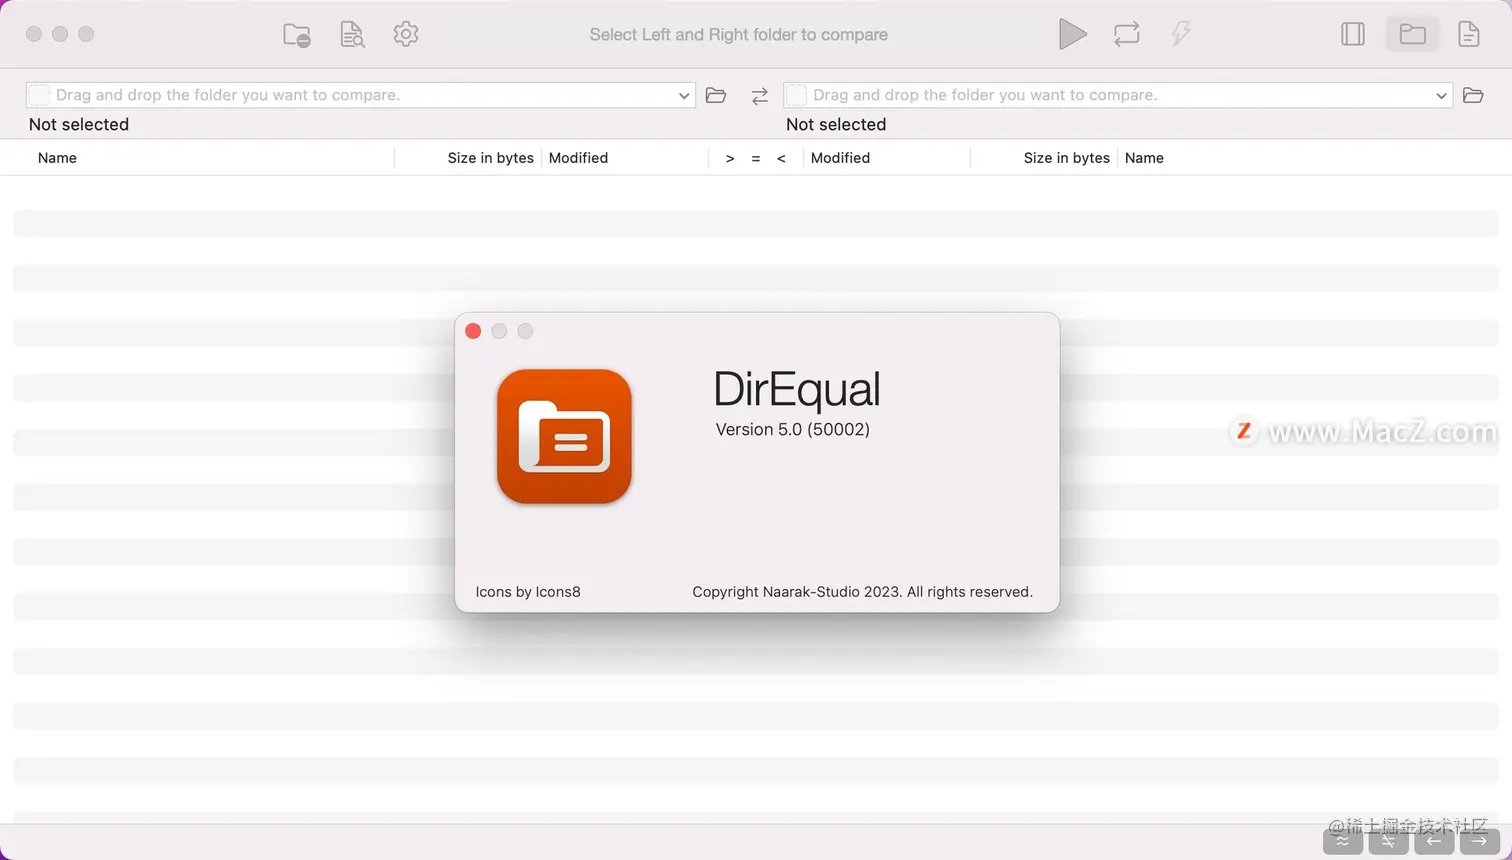Sort by right Size in bytes column
The height and width of the screenshot is (860, 1512).
tap(1066, 158)
